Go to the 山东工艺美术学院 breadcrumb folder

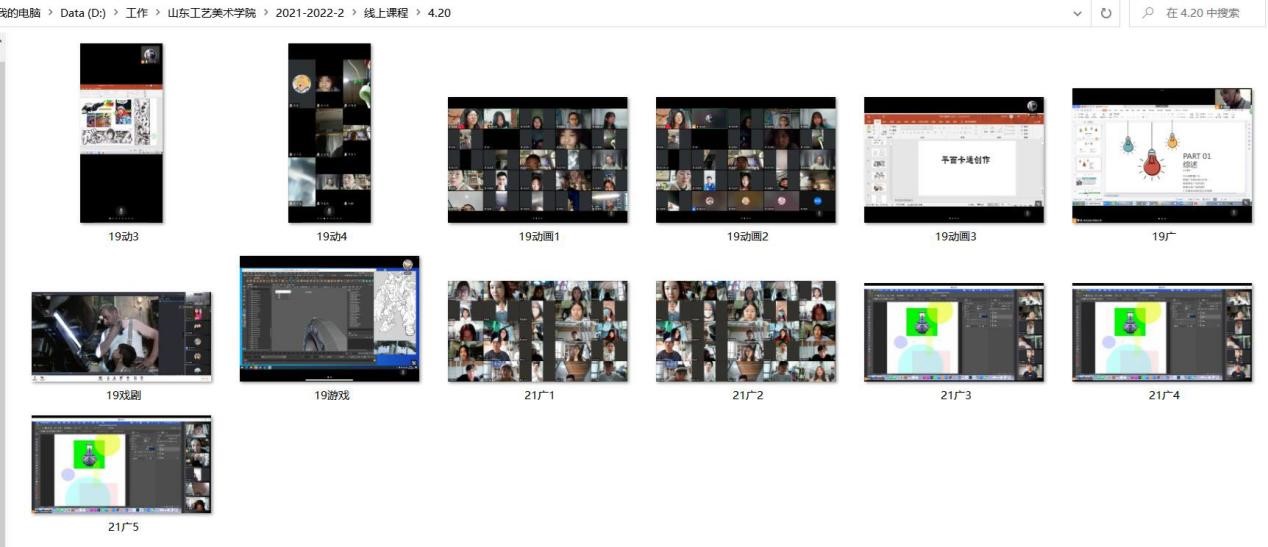click(x=211, y=13)
